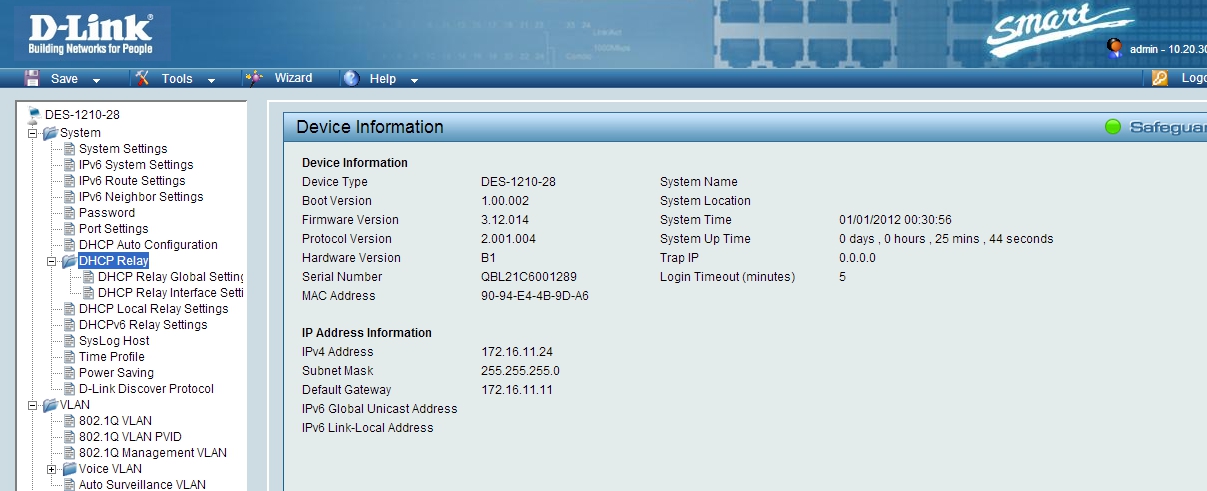The height and width of the screenshot is (491, 1207).
Task: Open IPv6 Route Settings page
Action: [132, 180]
